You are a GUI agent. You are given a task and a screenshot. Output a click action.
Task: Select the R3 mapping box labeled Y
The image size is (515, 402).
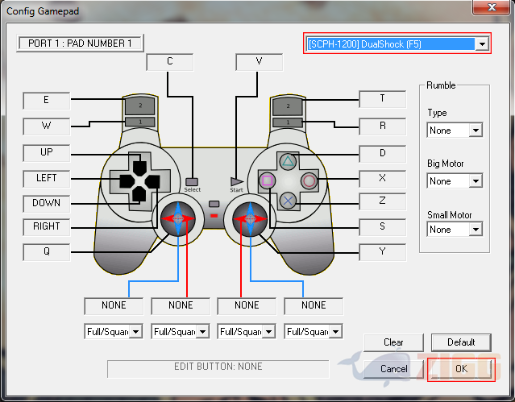(382, 252)
